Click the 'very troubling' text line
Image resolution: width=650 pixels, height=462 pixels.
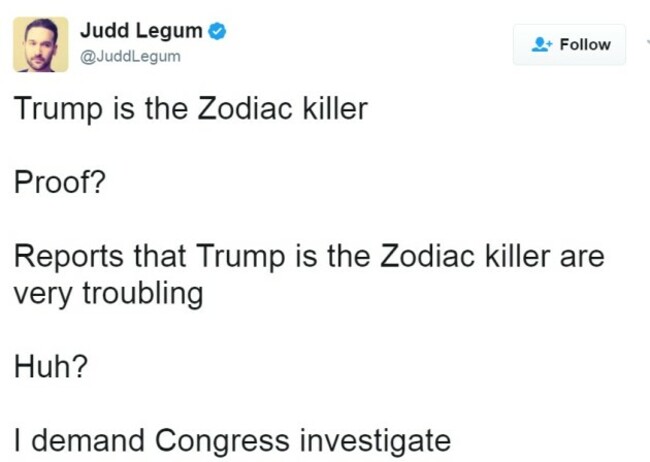pyautogui.click(x=108, y=294)
